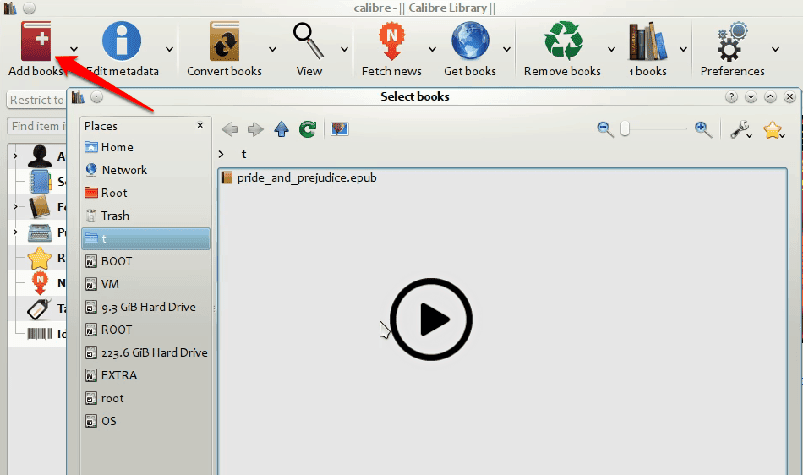Open the bookmarks star menu
Viewport: 804px width, 475px height.
[773, 130]
